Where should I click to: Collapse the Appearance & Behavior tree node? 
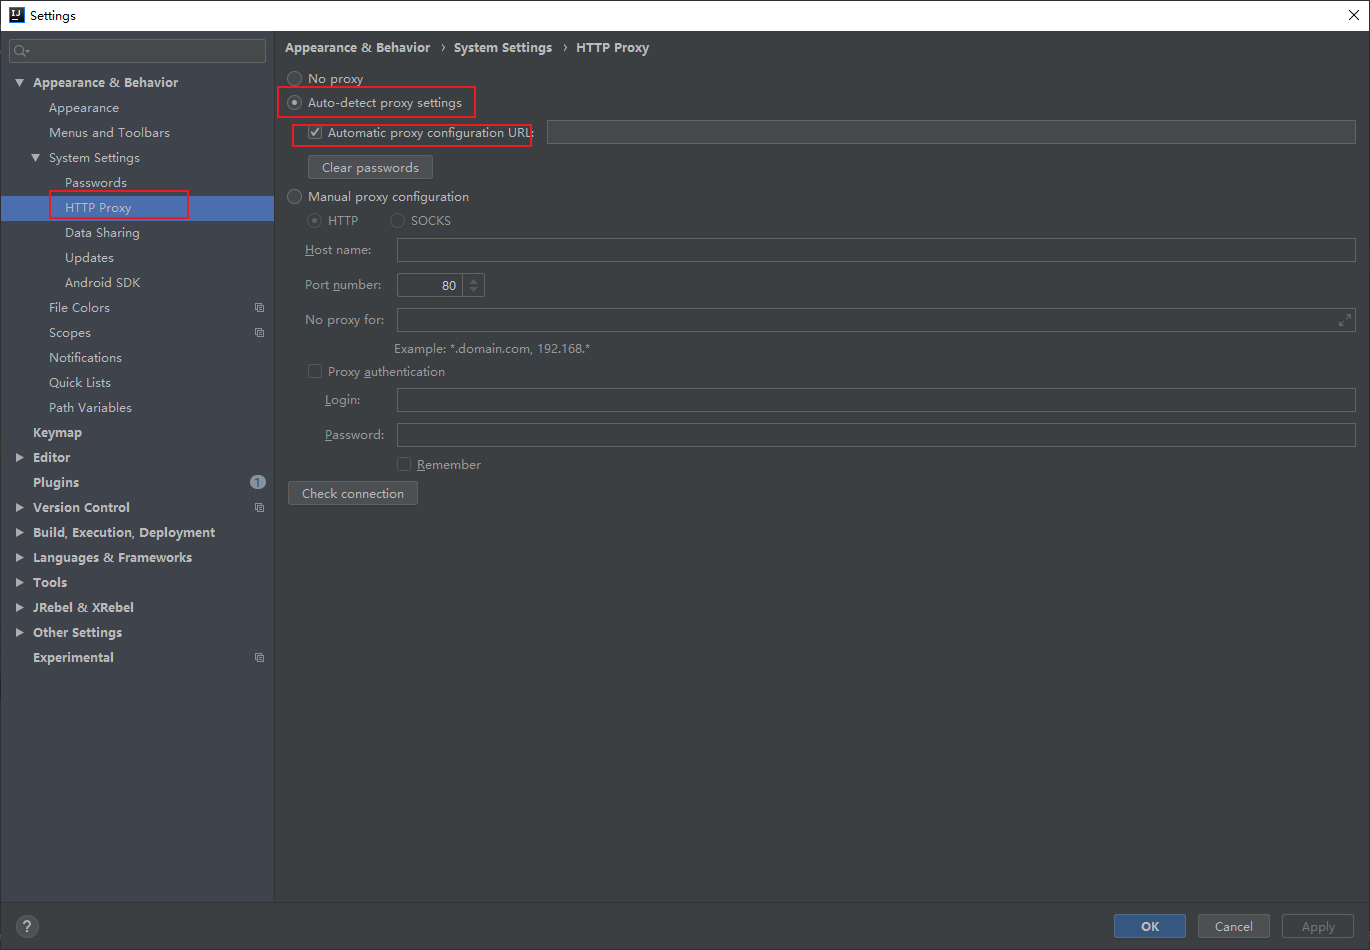tap(19, 82)
